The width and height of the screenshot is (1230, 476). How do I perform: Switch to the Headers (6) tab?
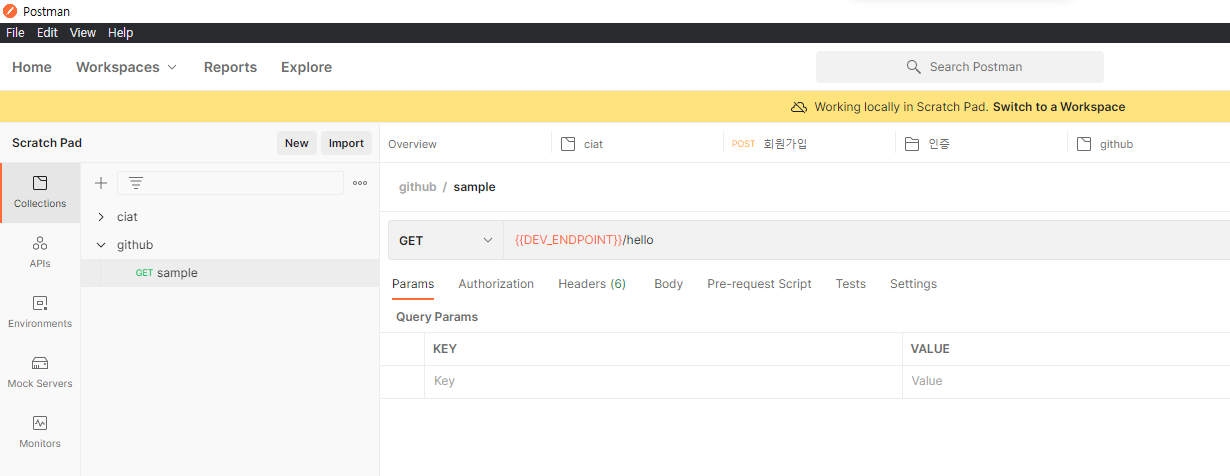click(x=592, y=284)
